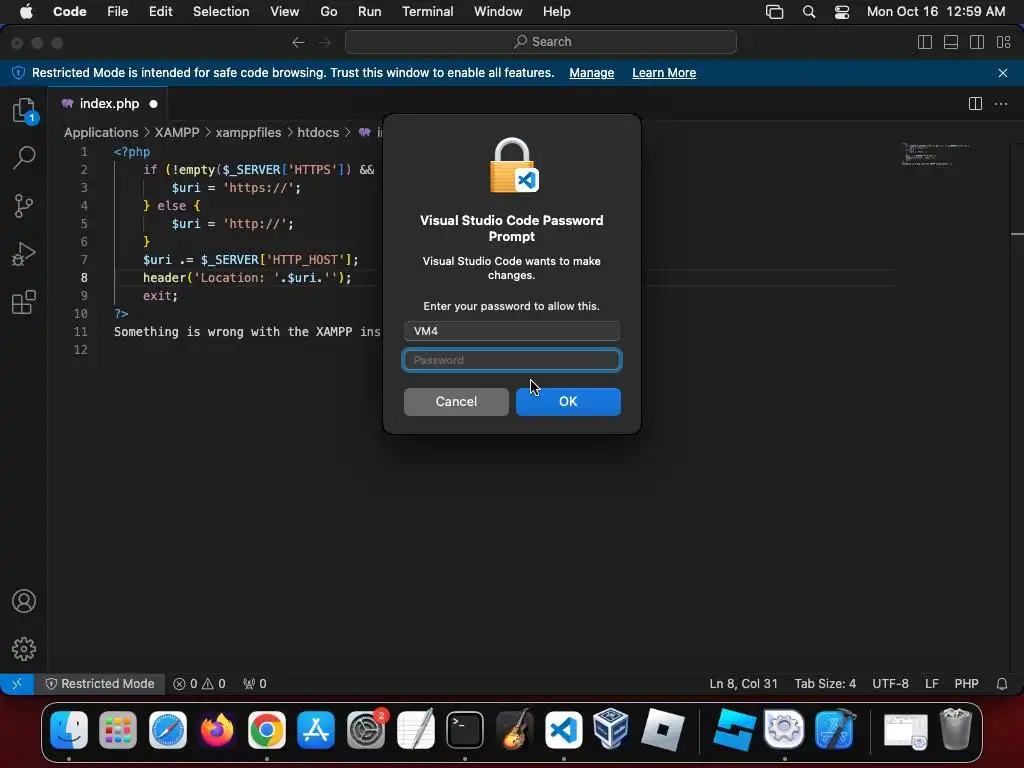
Task: Expand the XAMPP breadcrumb
Action: tap(177, 133)
